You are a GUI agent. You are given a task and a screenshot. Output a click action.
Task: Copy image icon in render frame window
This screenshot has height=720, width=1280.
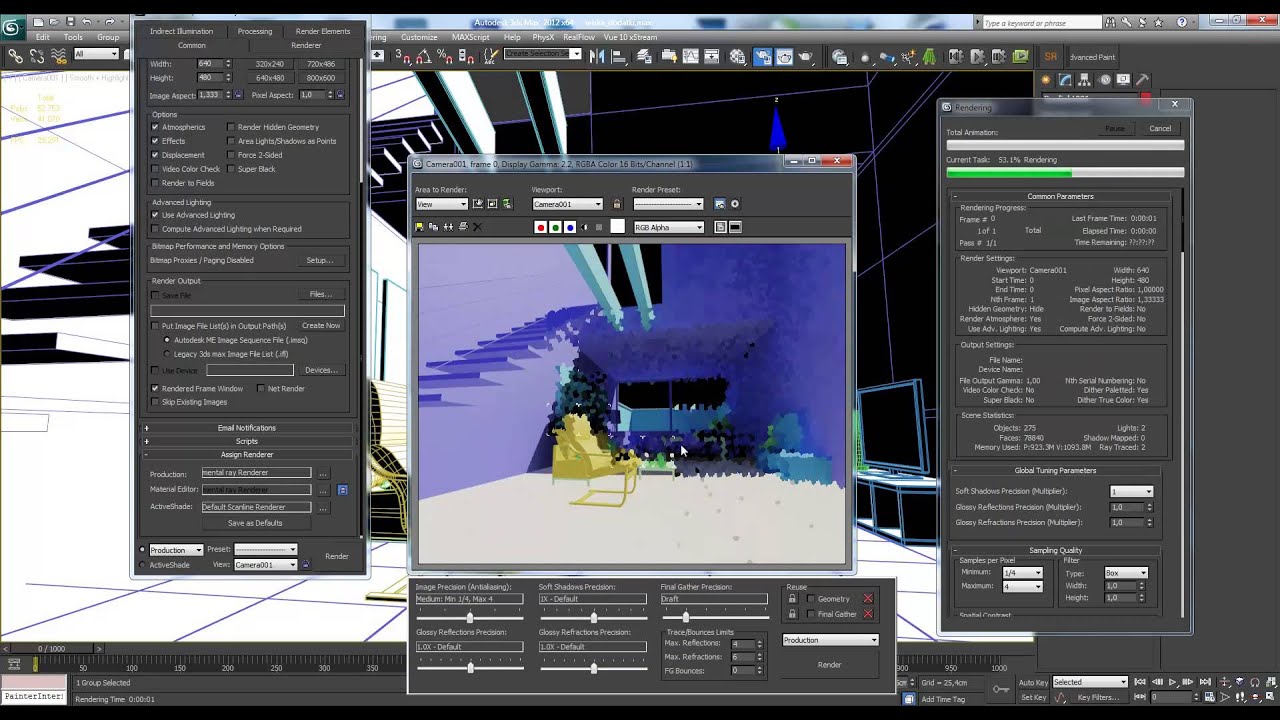(433, 227)
